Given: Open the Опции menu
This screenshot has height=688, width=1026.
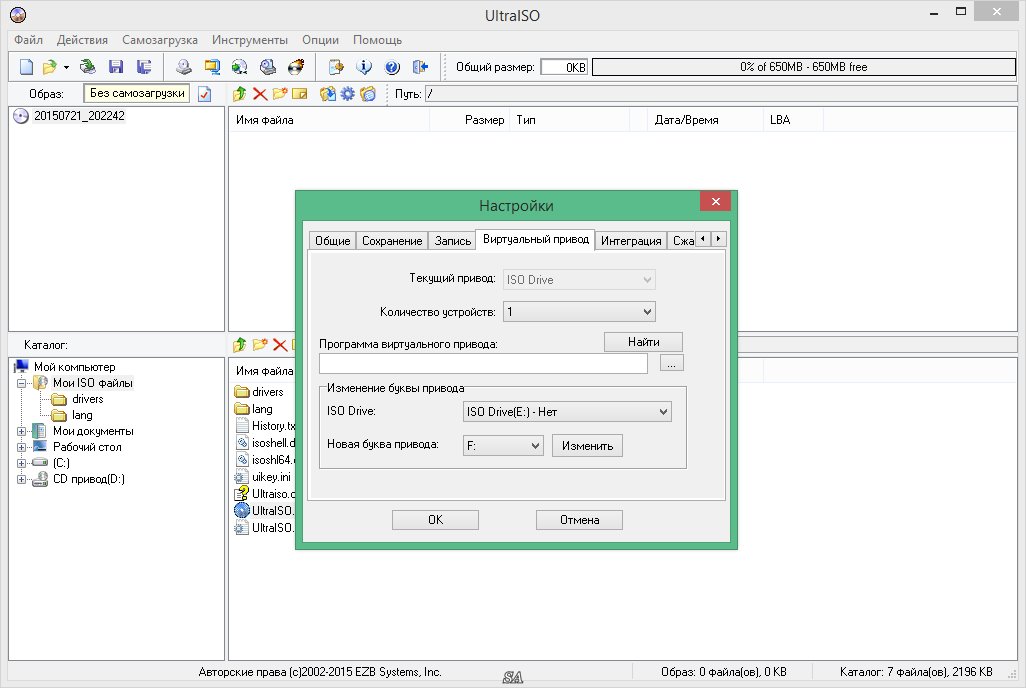Looking at the screenshot, I should 321,40.
